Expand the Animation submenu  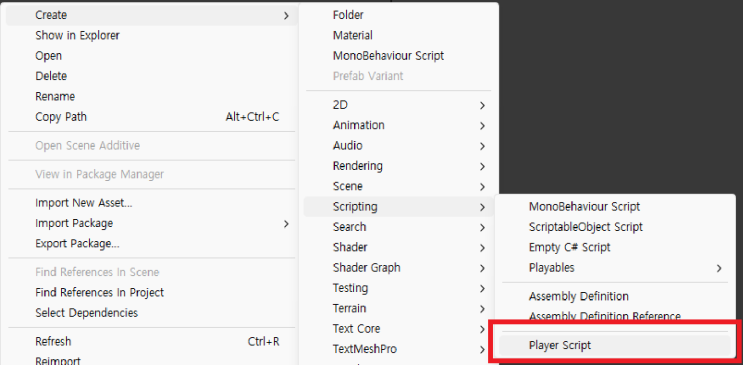click(398, 126)
